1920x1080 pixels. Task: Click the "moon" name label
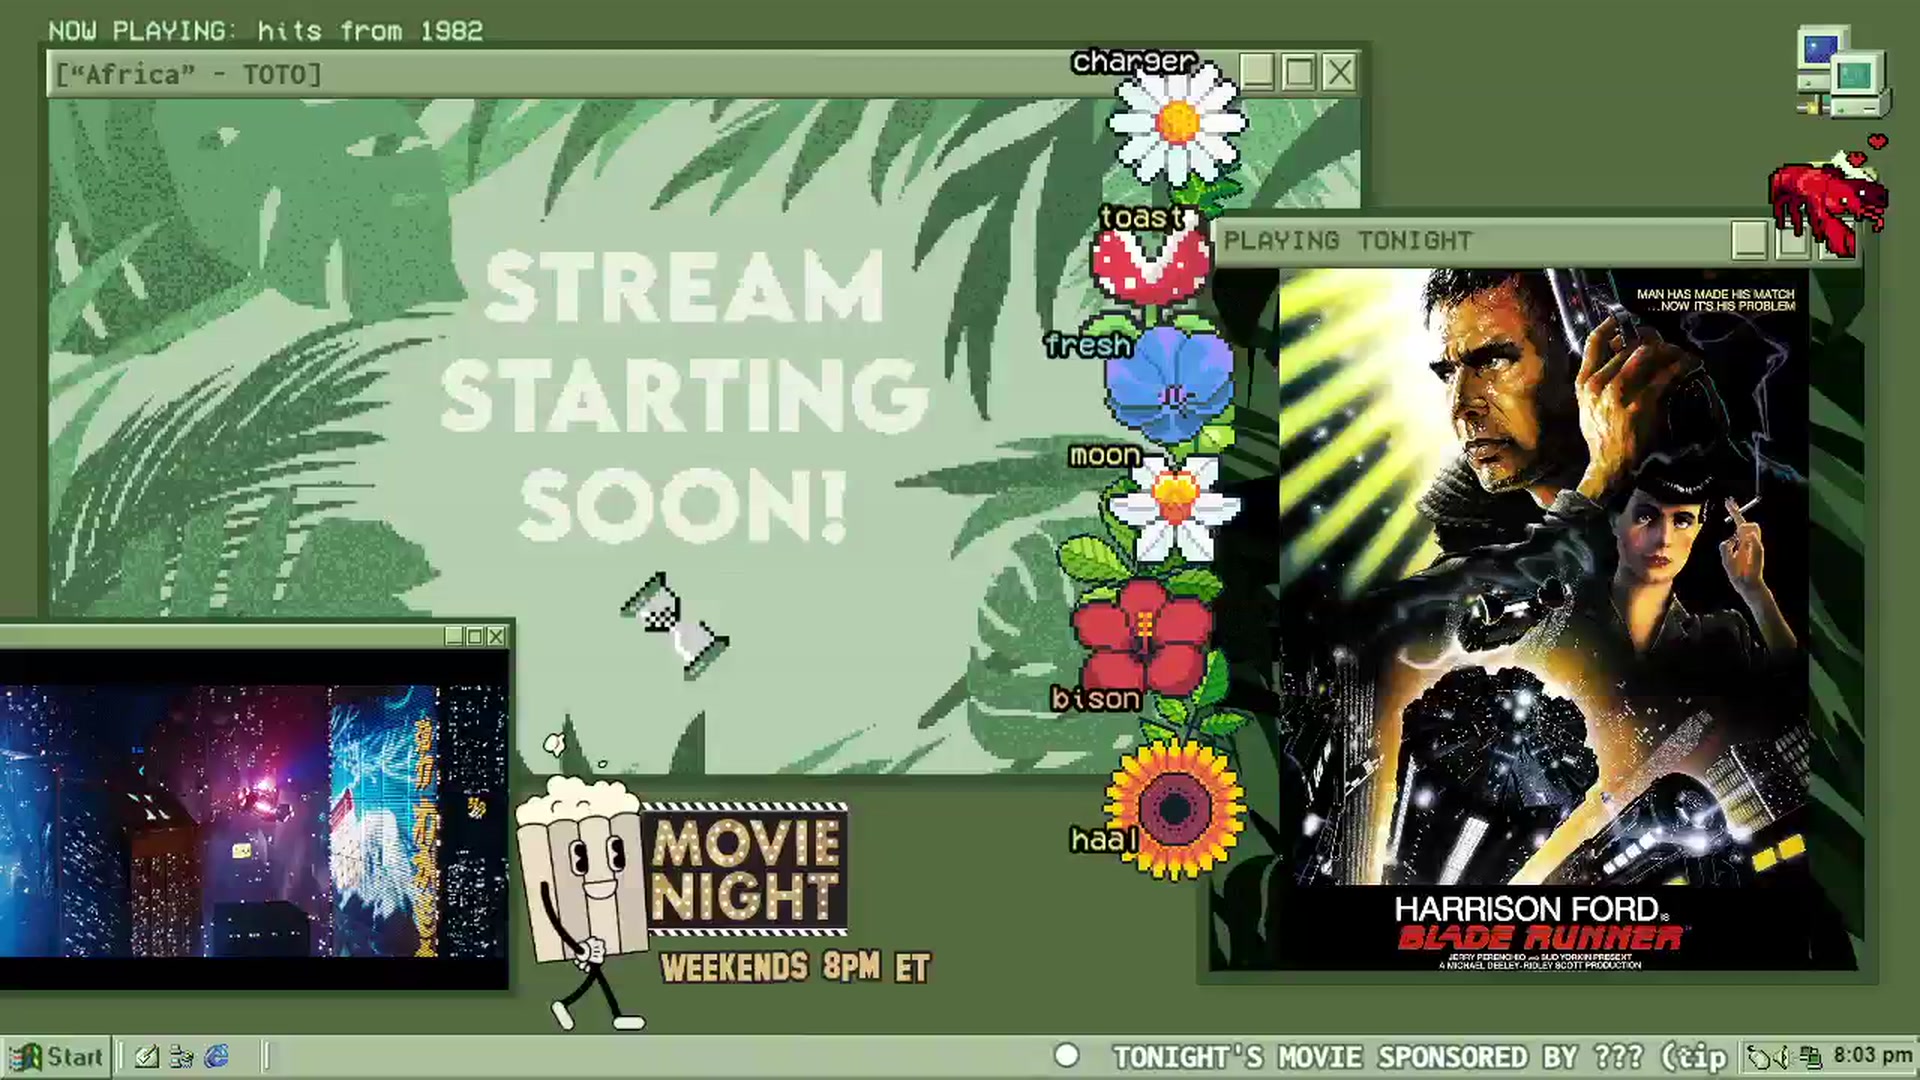click(1105, 456)
